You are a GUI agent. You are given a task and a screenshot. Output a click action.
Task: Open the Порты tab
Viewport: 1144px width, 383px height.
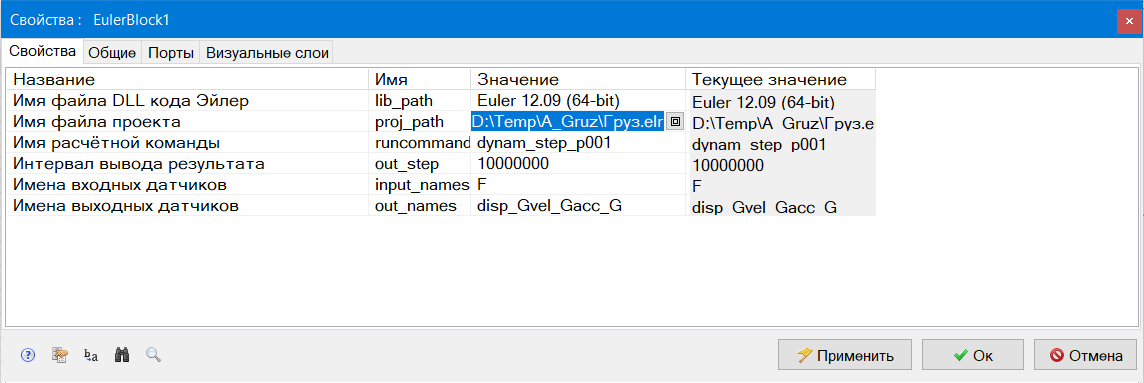pos(171,53)
